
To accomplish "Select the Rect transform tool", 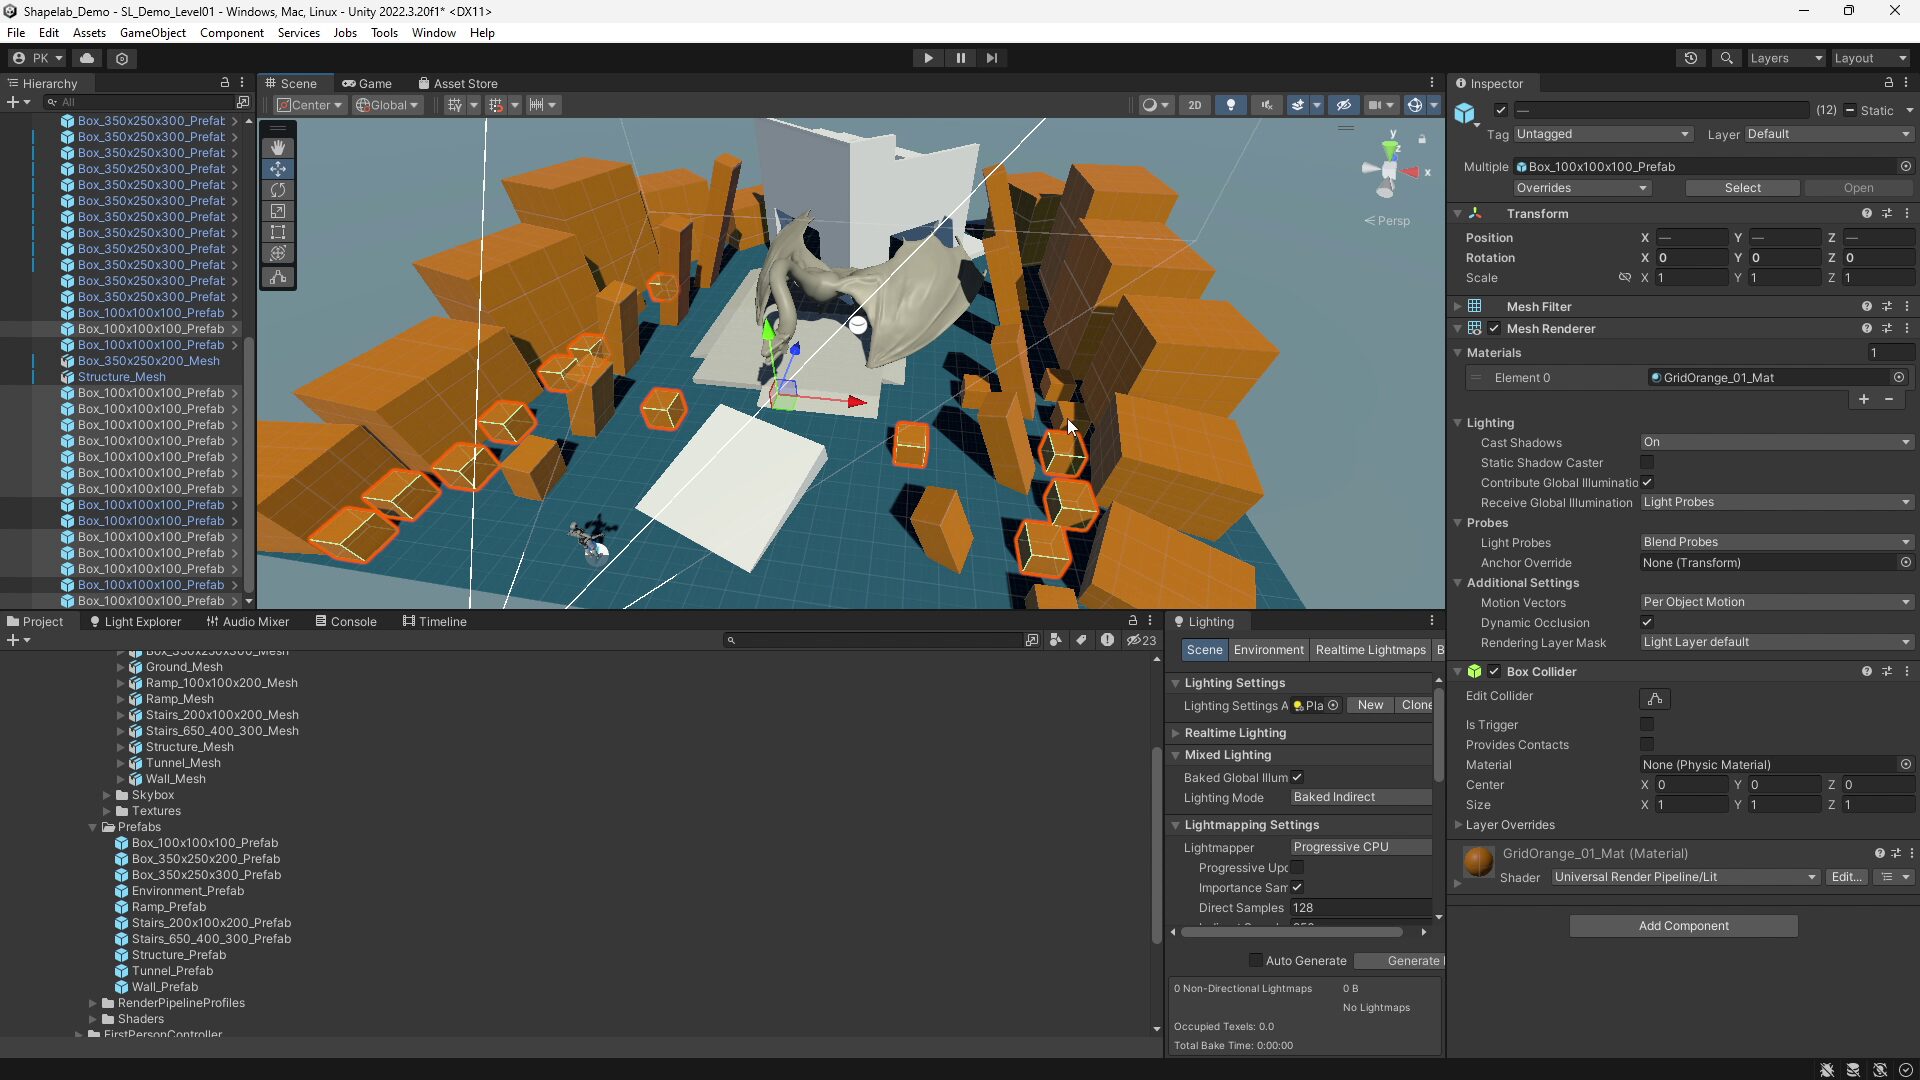I will [x=278, y=232].
